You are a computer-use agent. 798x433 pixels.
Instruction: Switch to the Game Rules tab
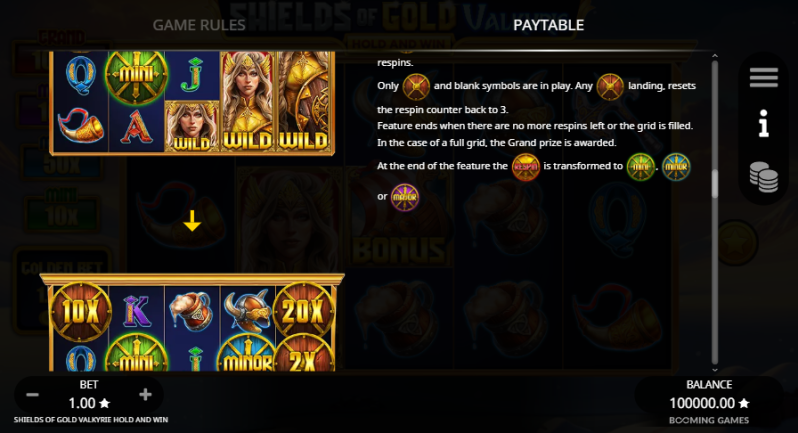tap(199, 25)
